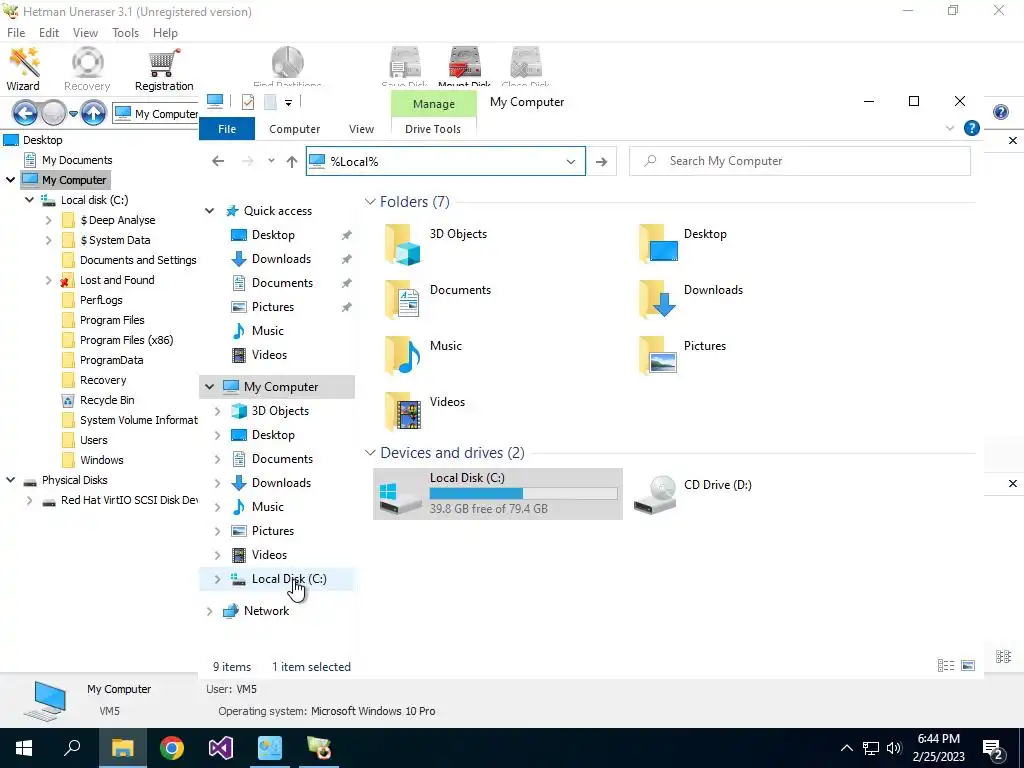1024x768 pixels.
Task: Click Properties icon in quick access toolbar
Action: point(248,101)
